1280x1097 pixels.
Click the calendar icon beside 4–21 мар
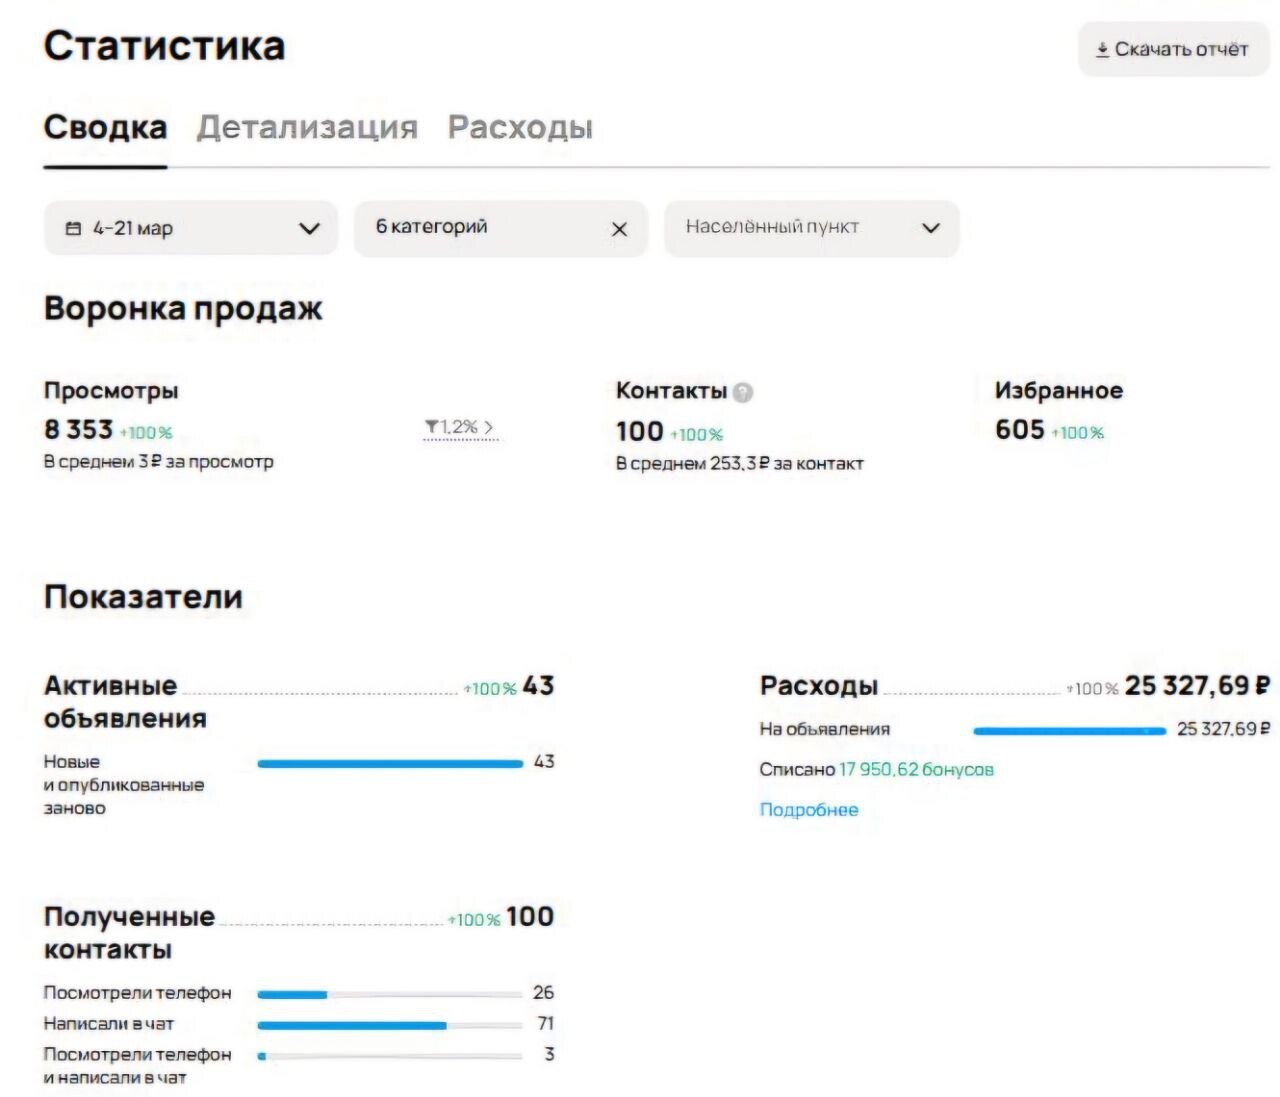[x=73, y=229]
